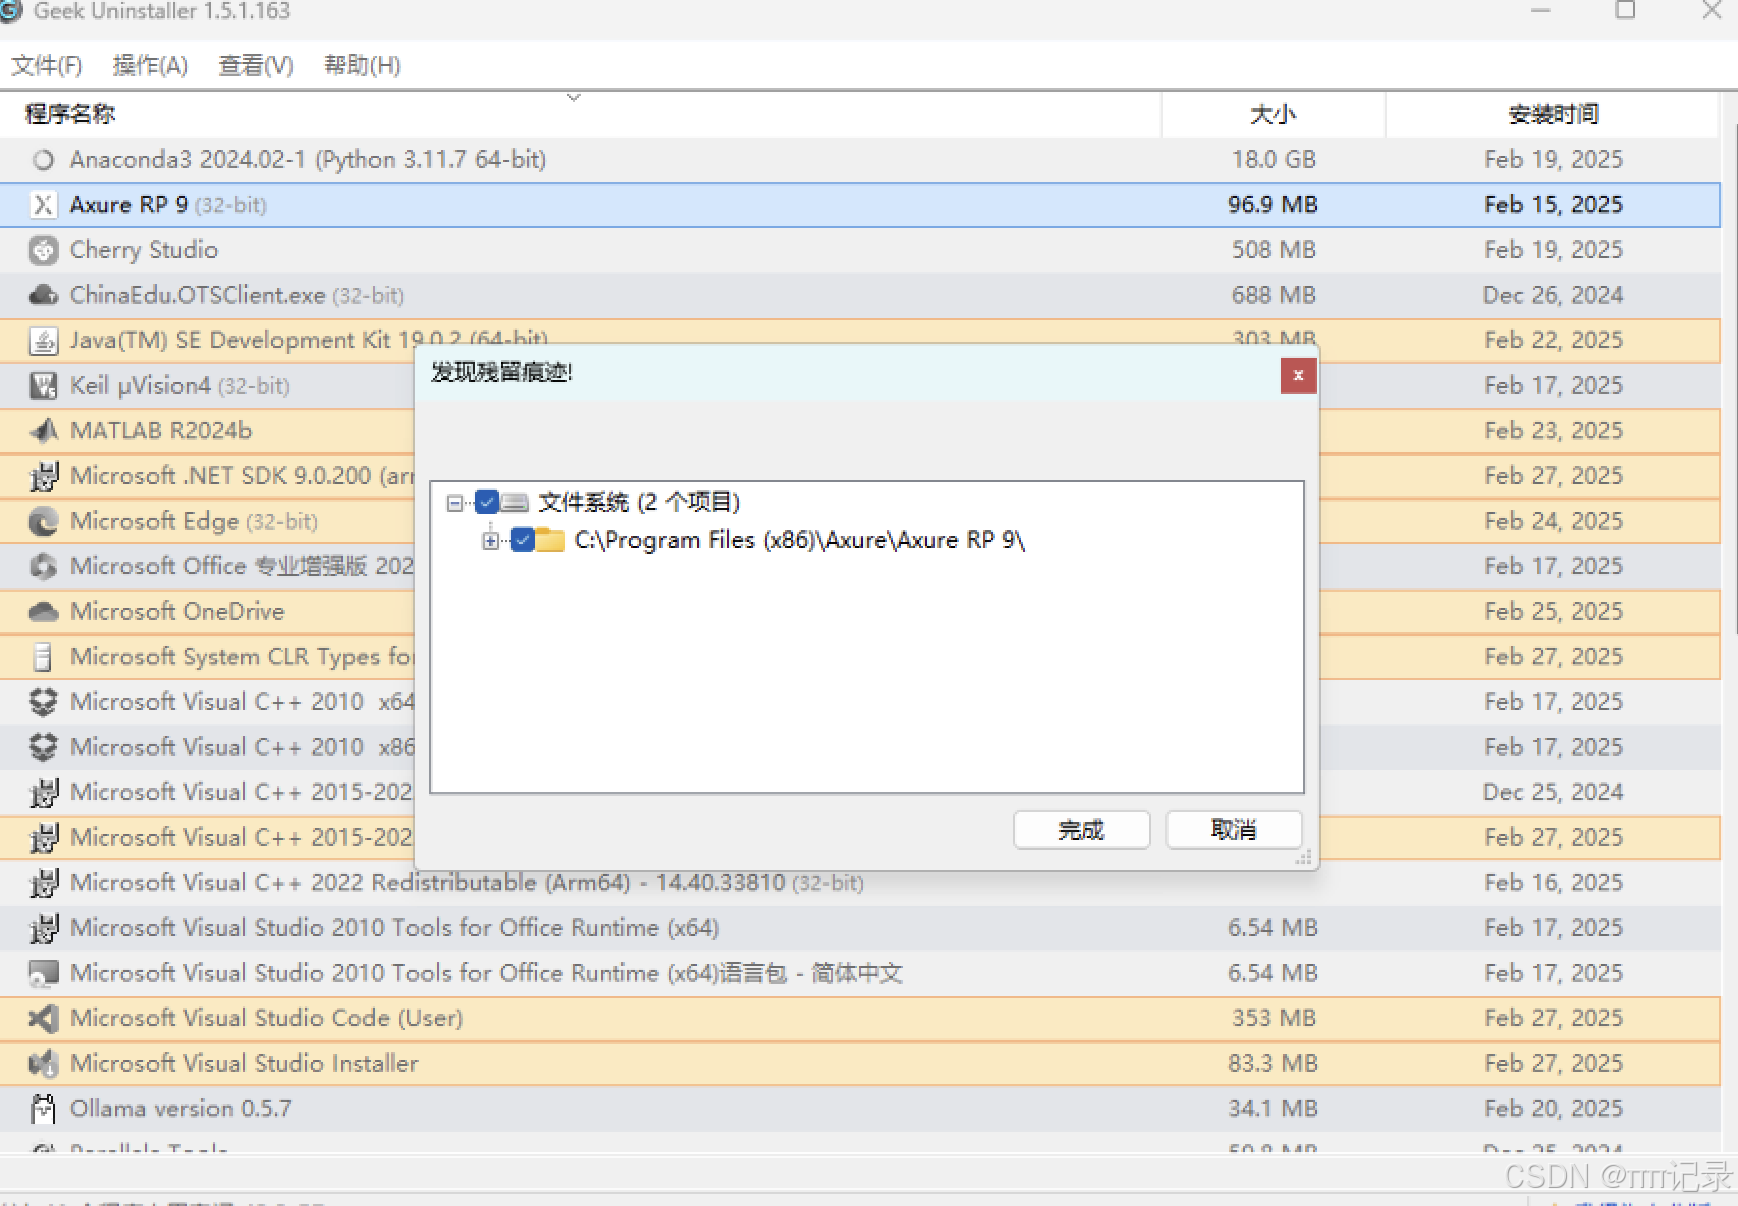Click the Visual C++ 2010 x86 icon
Viewport: 1738px width, 1206px height.
[x=43, y=747]
